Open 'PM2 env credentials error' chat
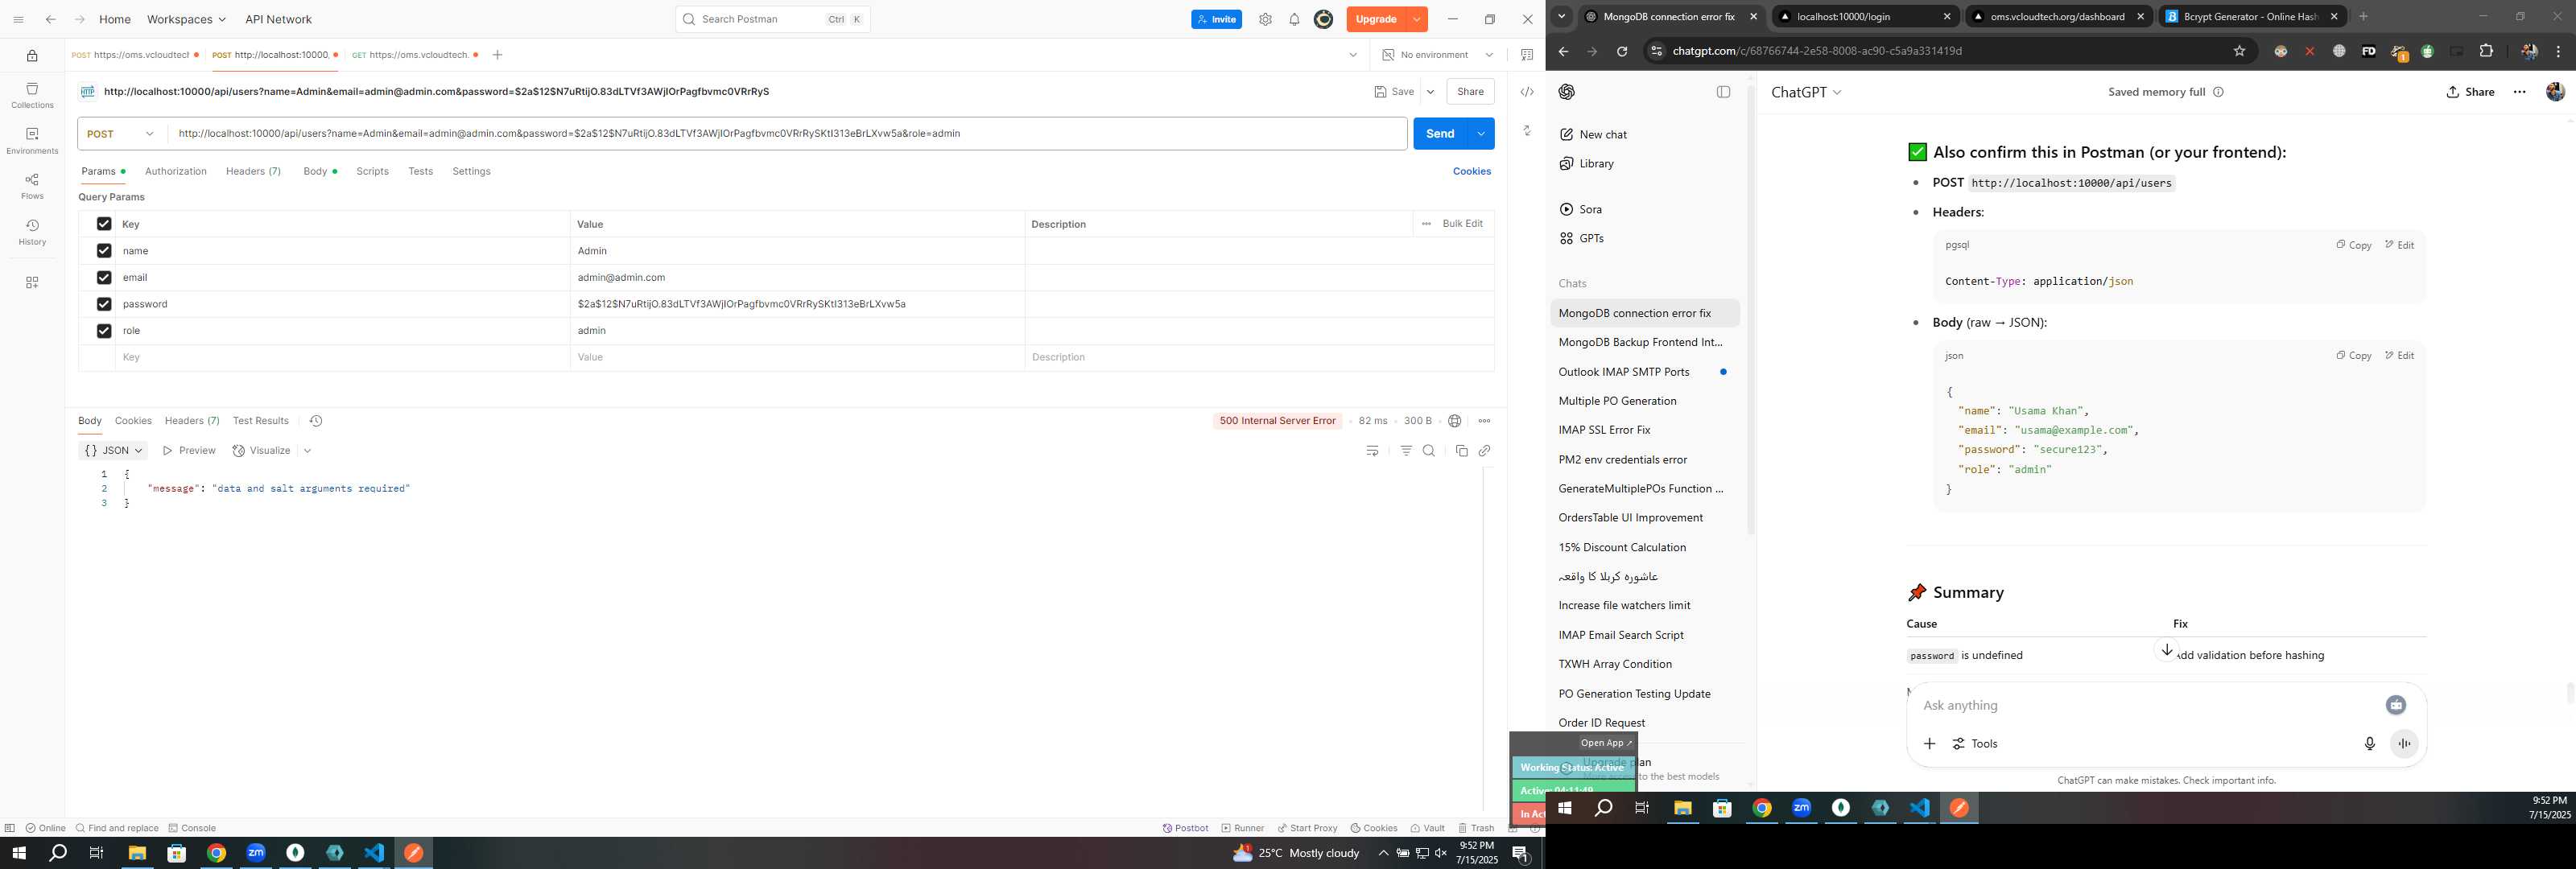 [1622, 460]
